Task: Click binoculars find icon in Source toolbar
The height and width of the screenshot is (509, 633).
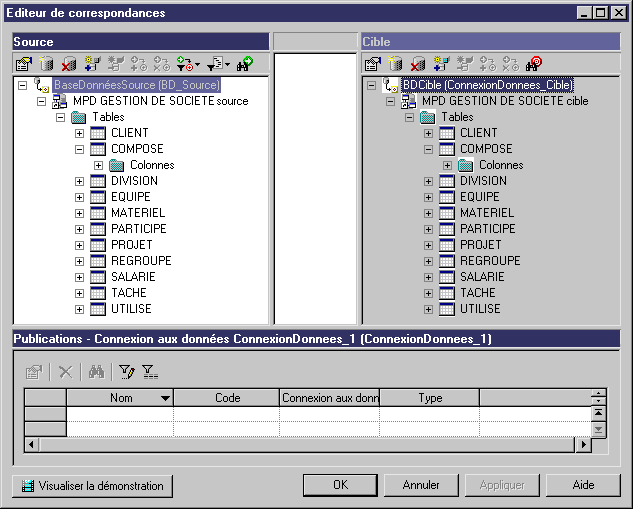Action: coord(245,64)
